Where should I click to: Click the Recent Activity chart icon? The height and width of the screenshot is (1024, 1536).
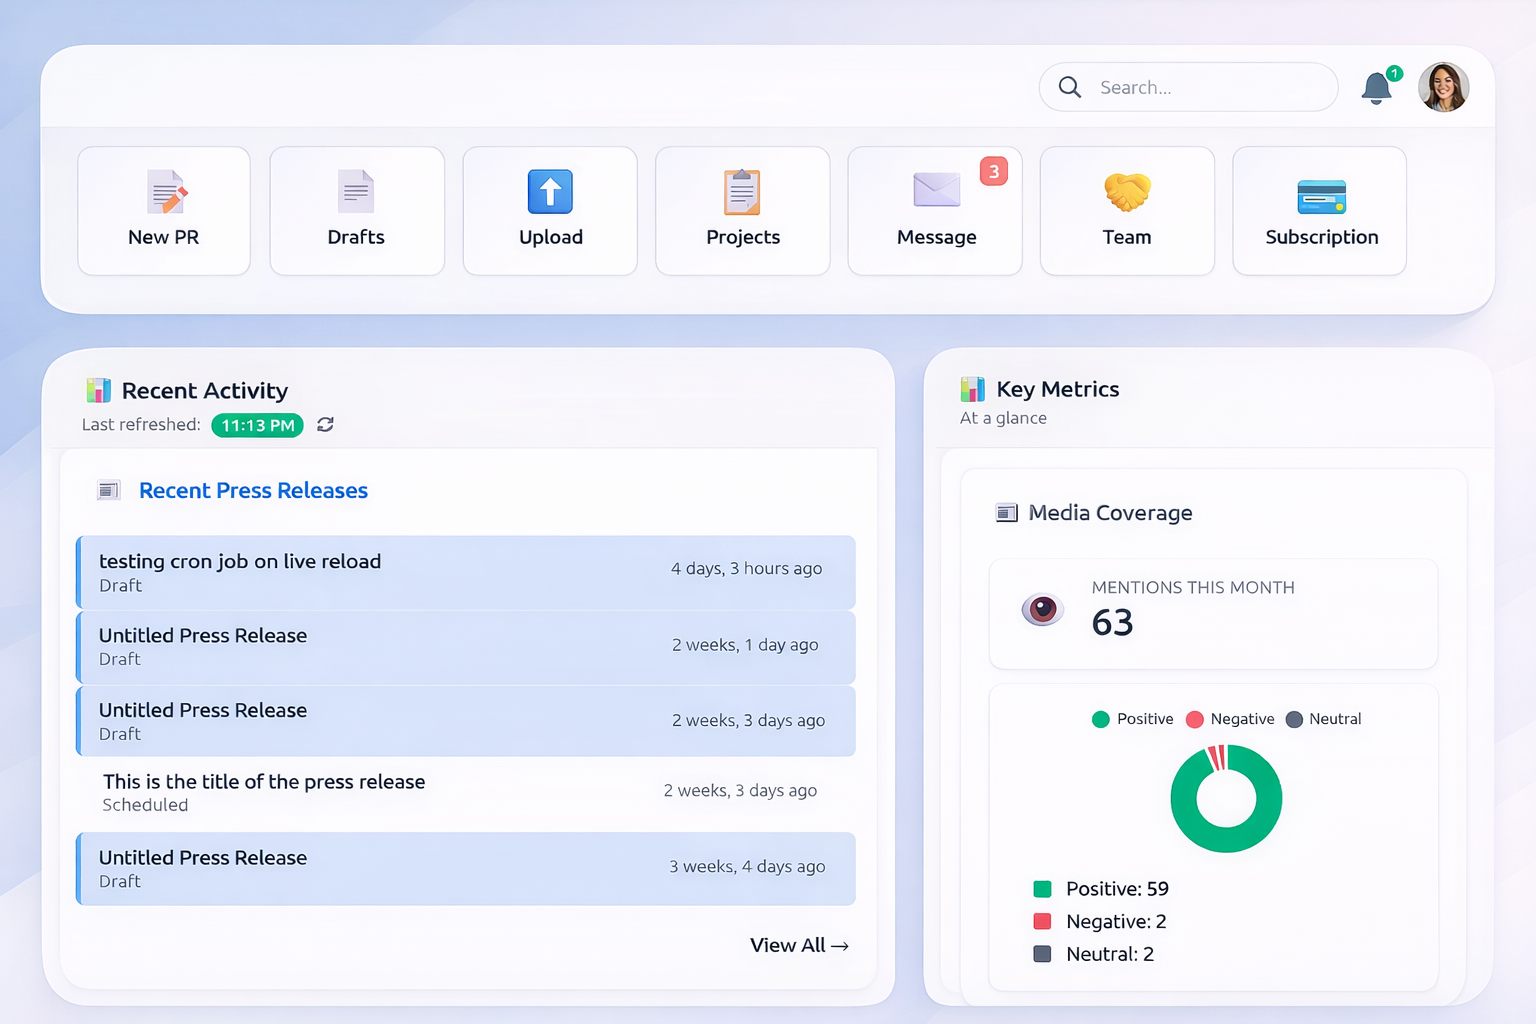99,390
